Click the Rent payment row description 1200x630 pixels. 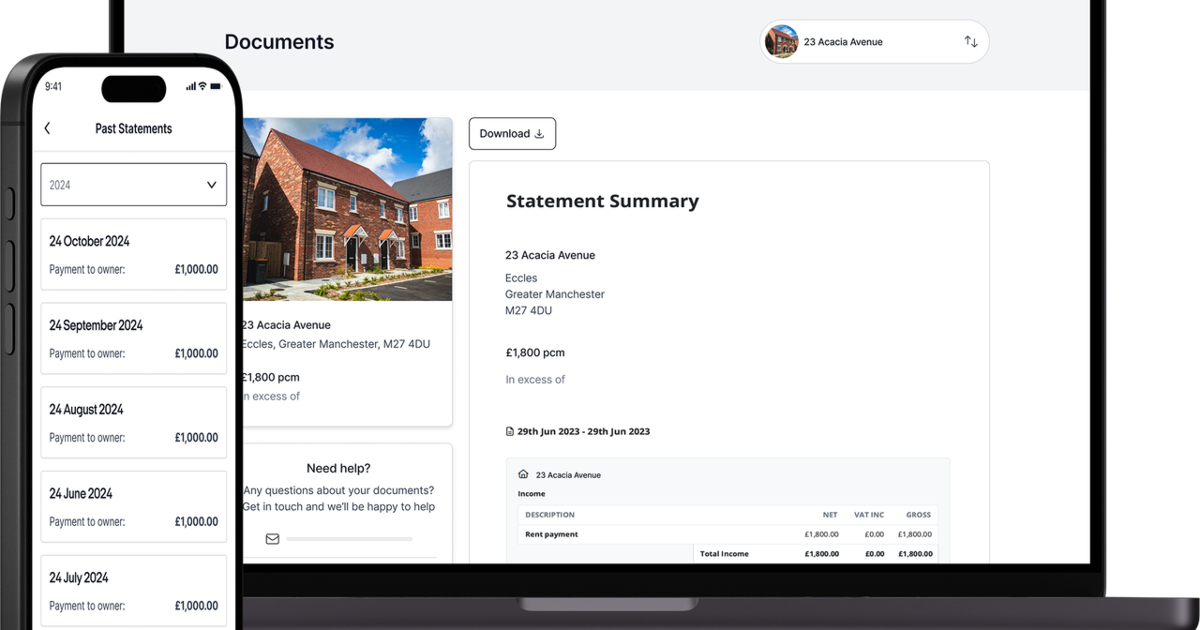coord(552,534)
